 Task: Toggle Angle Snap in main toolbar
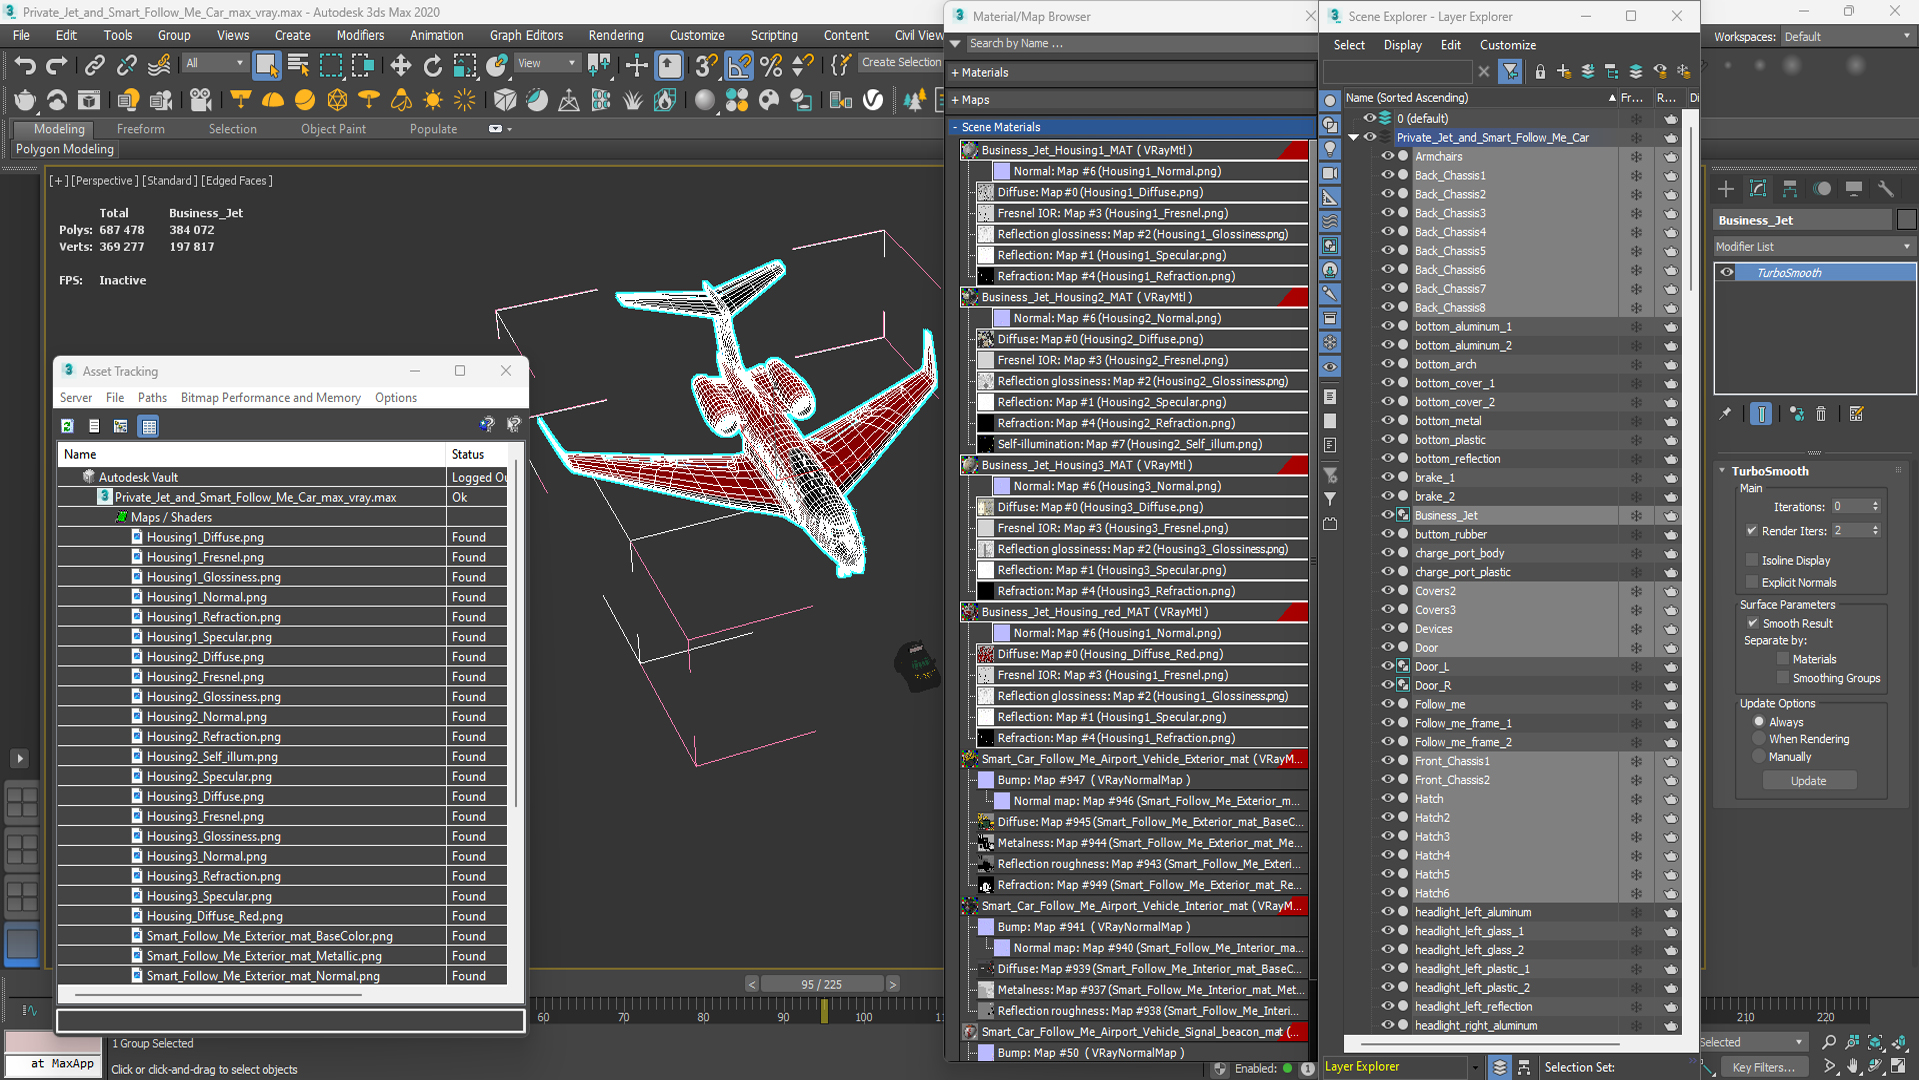[739, 66]
